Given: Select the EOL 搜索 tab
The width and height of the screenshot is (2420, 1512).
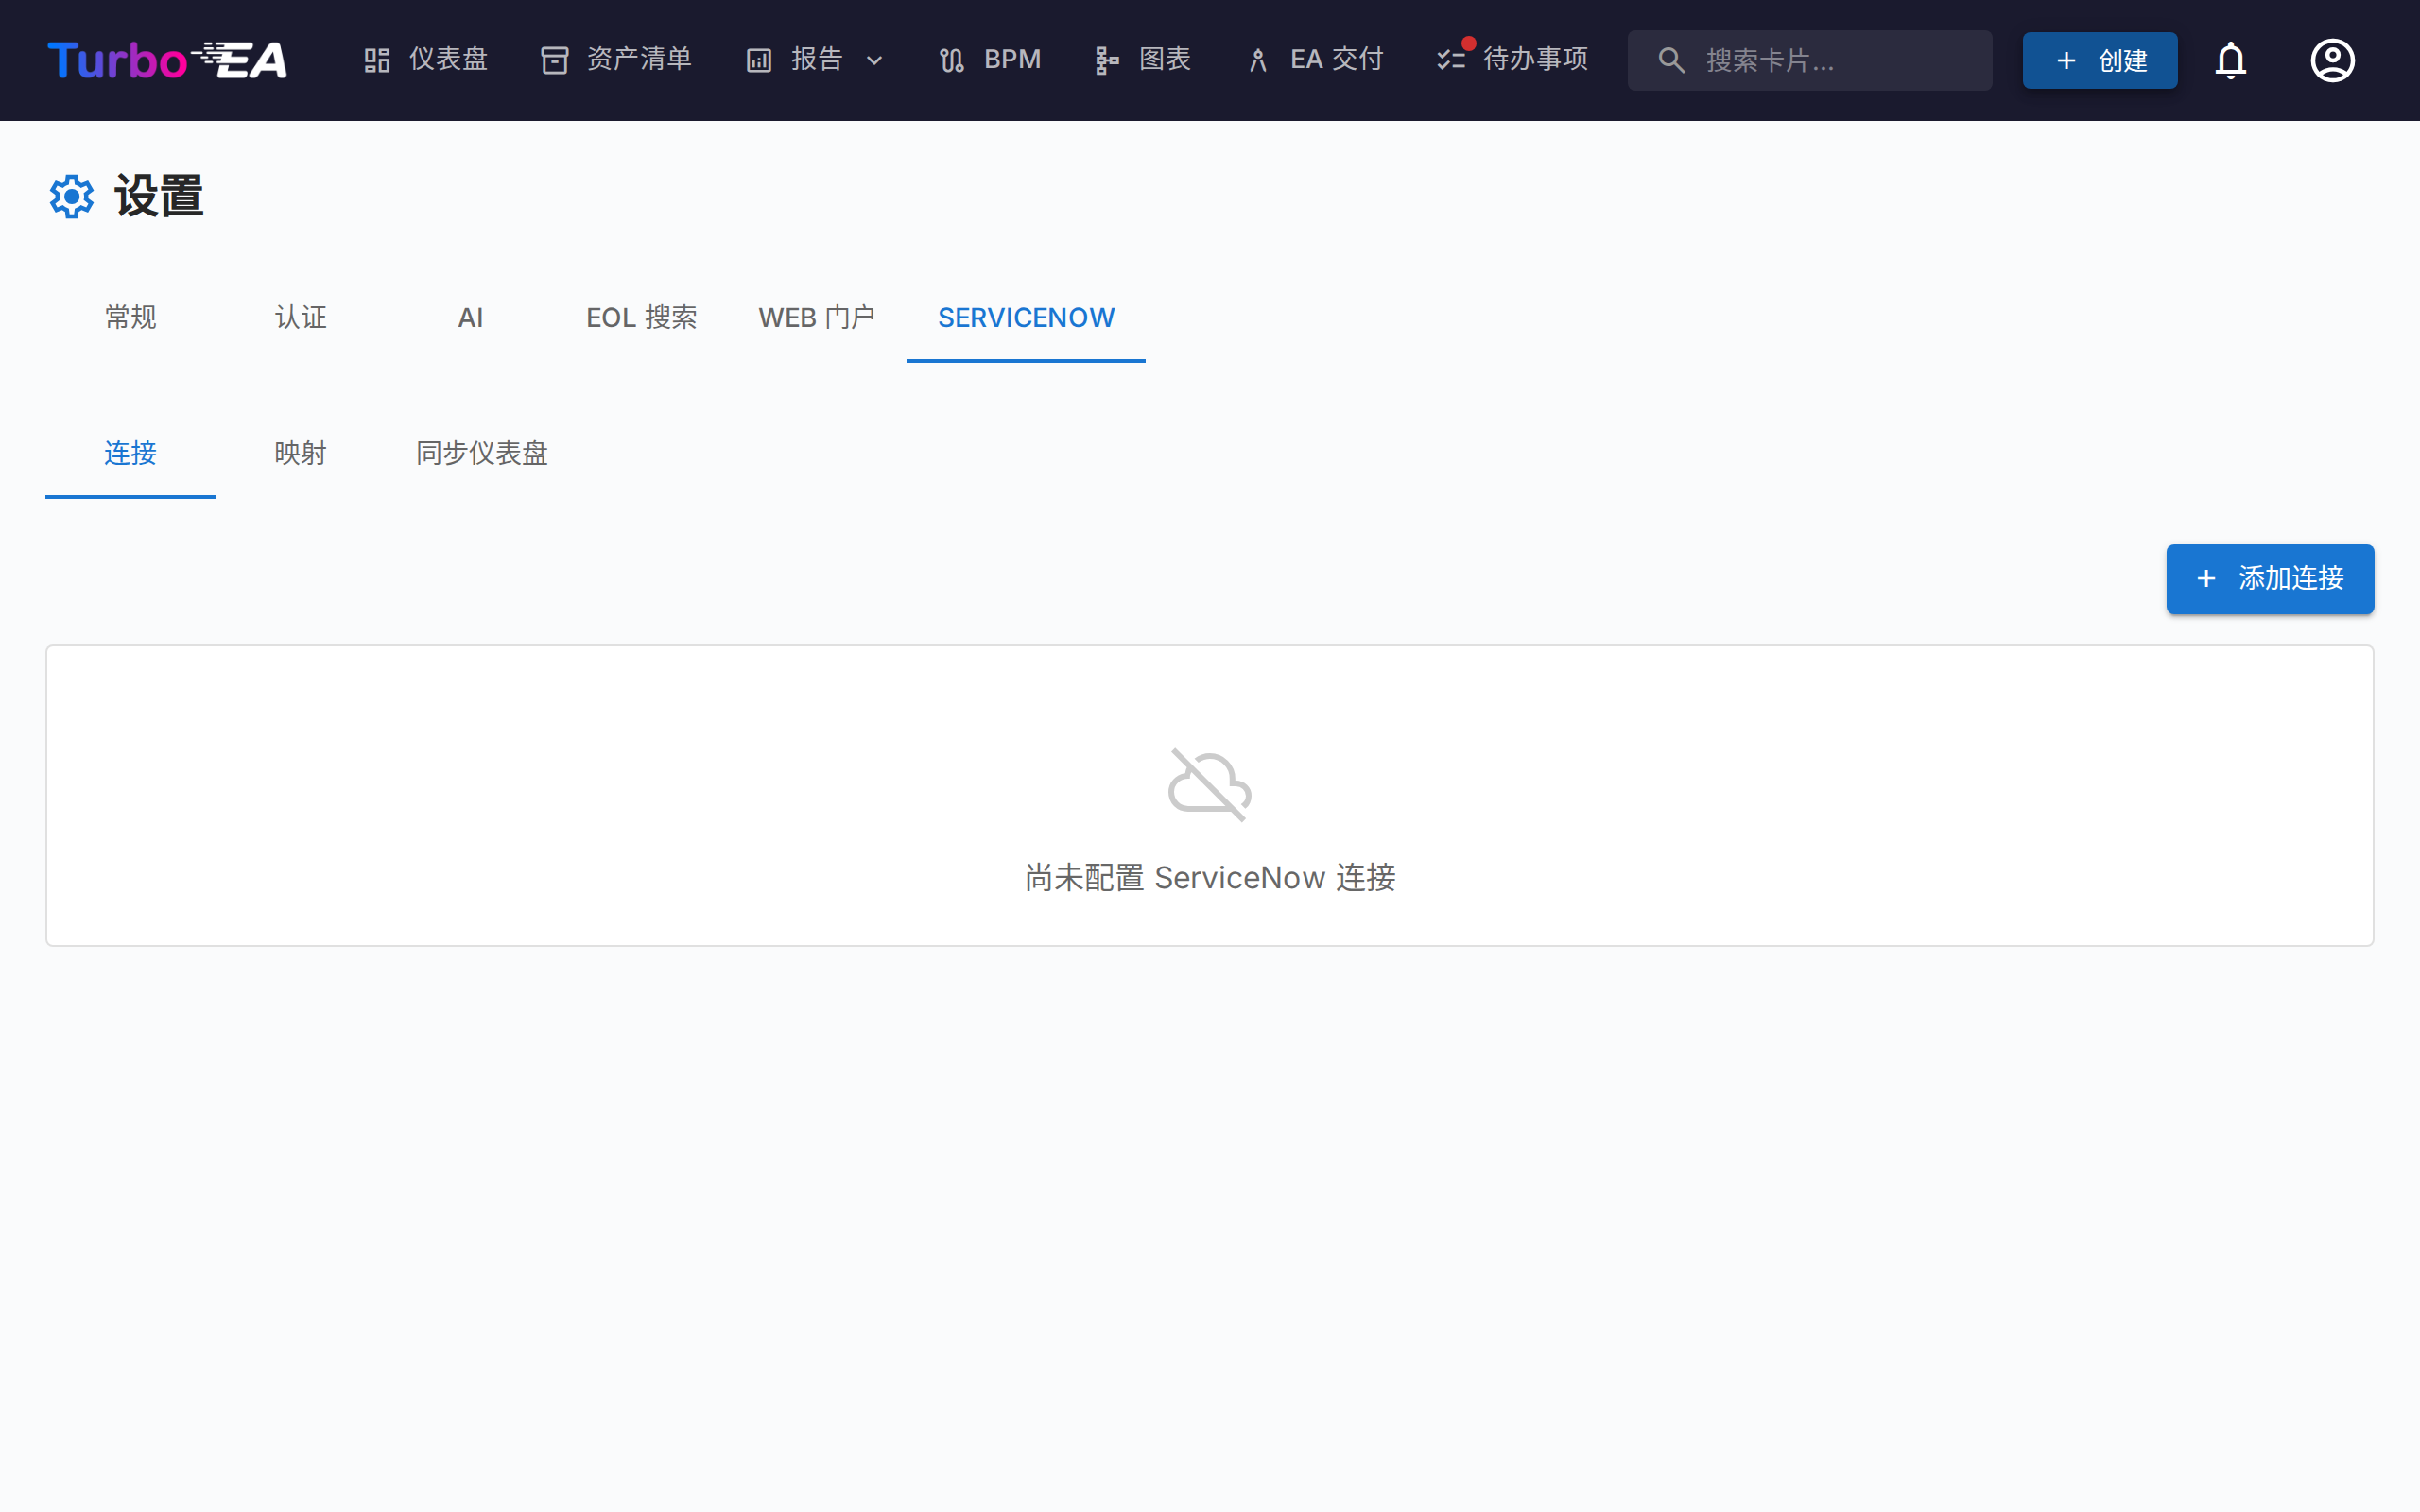Looking at the screenshot, I should click(642, 317).
